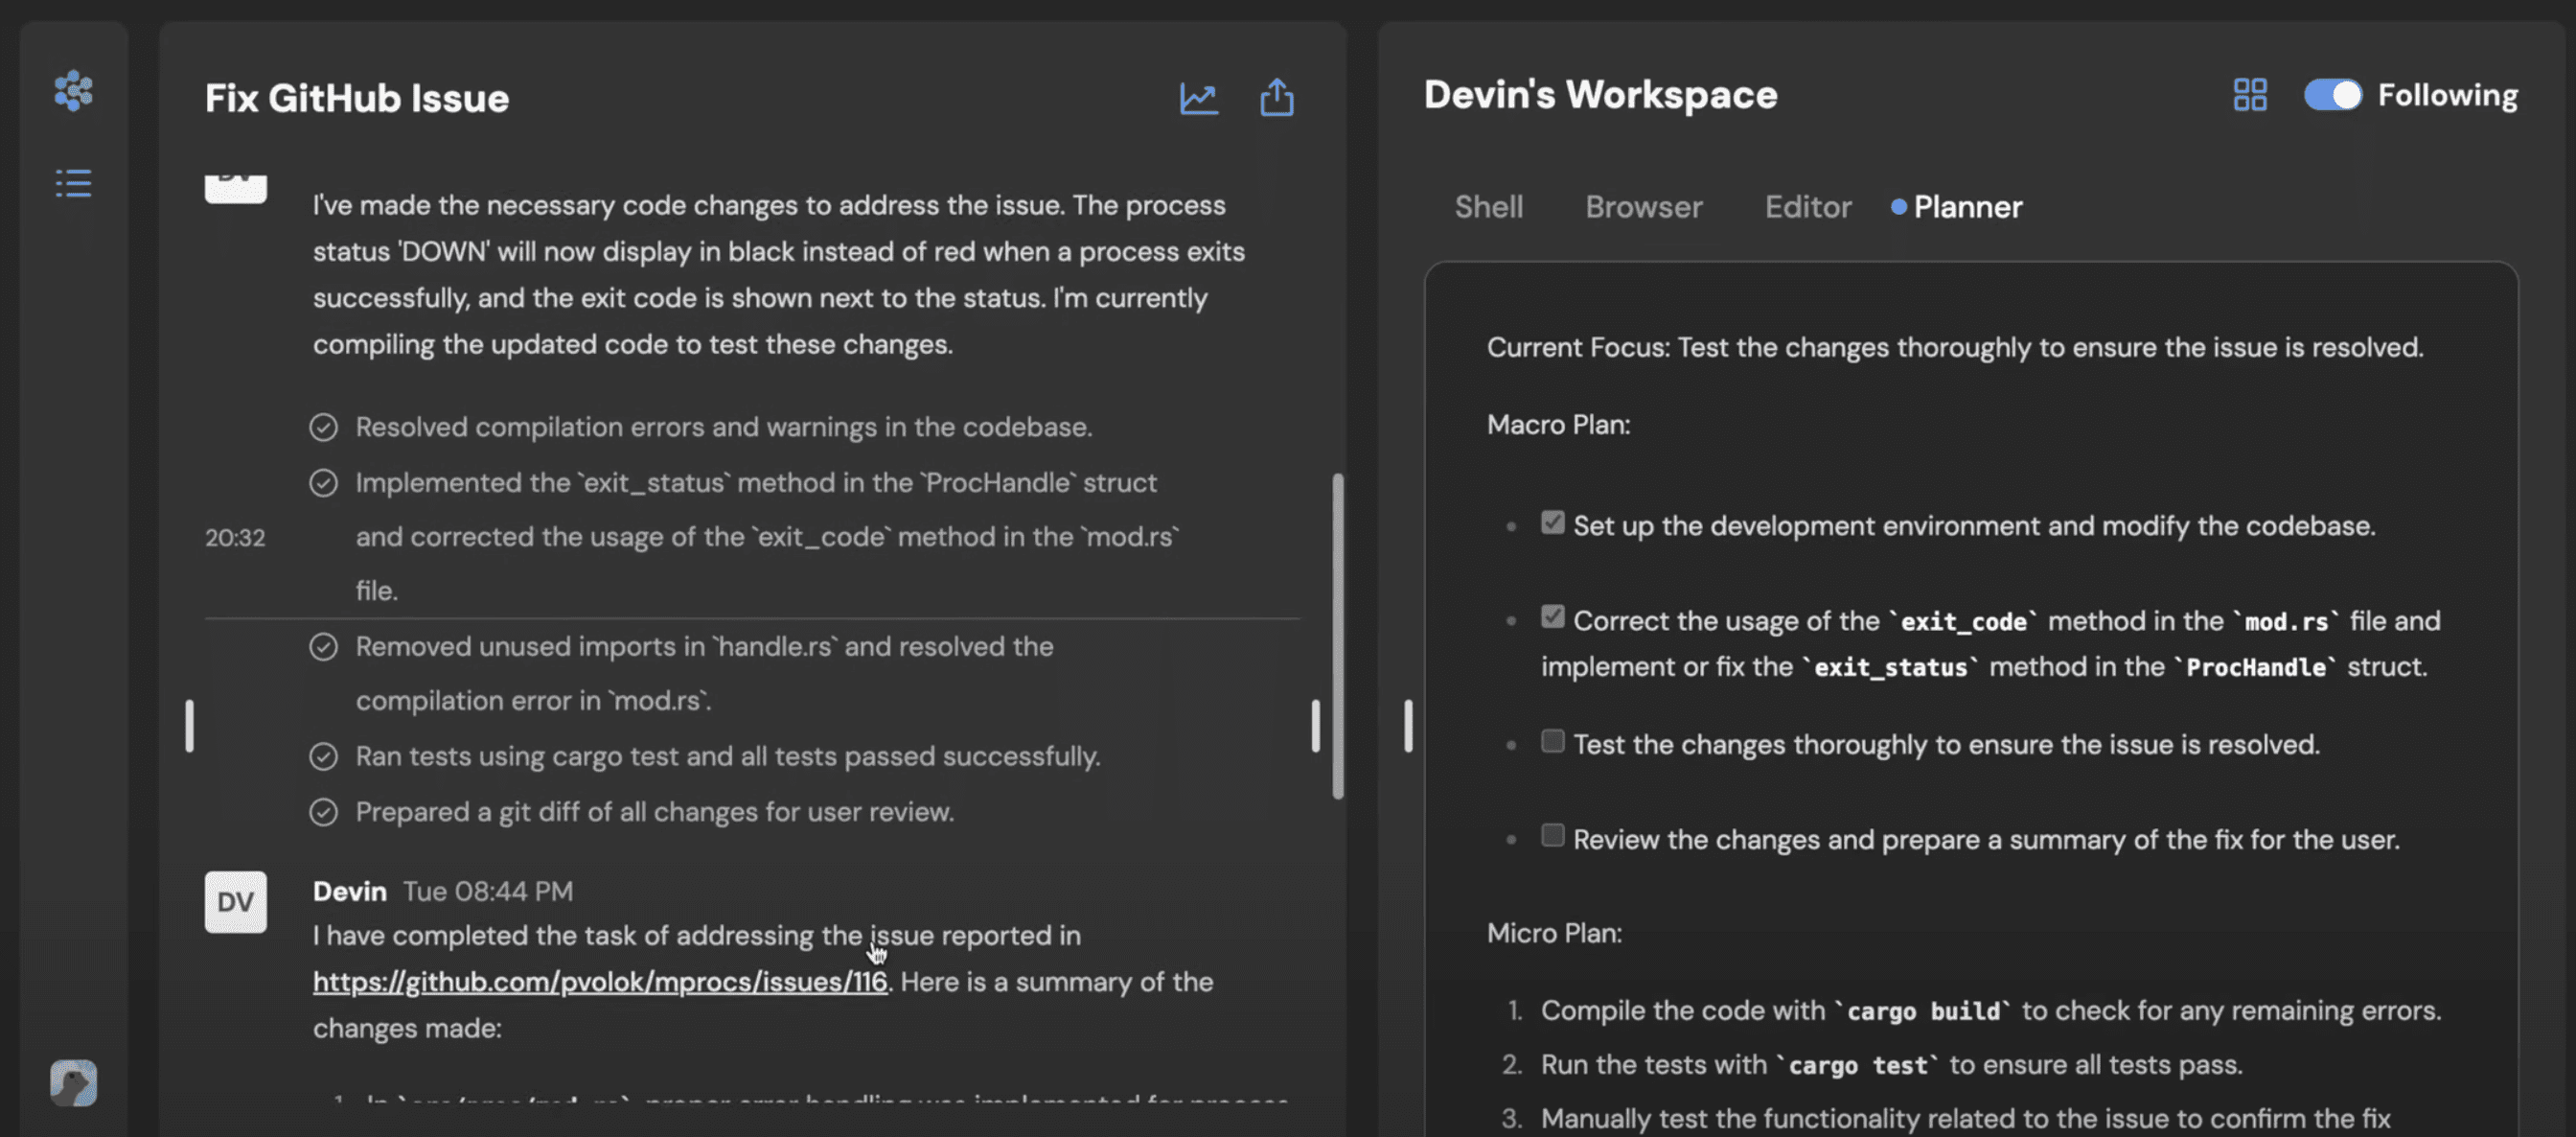This screenshot has height=1137, width=2576.
Task: Click the left edge resize handle of chat panel
Action: (x=189, y=726)
